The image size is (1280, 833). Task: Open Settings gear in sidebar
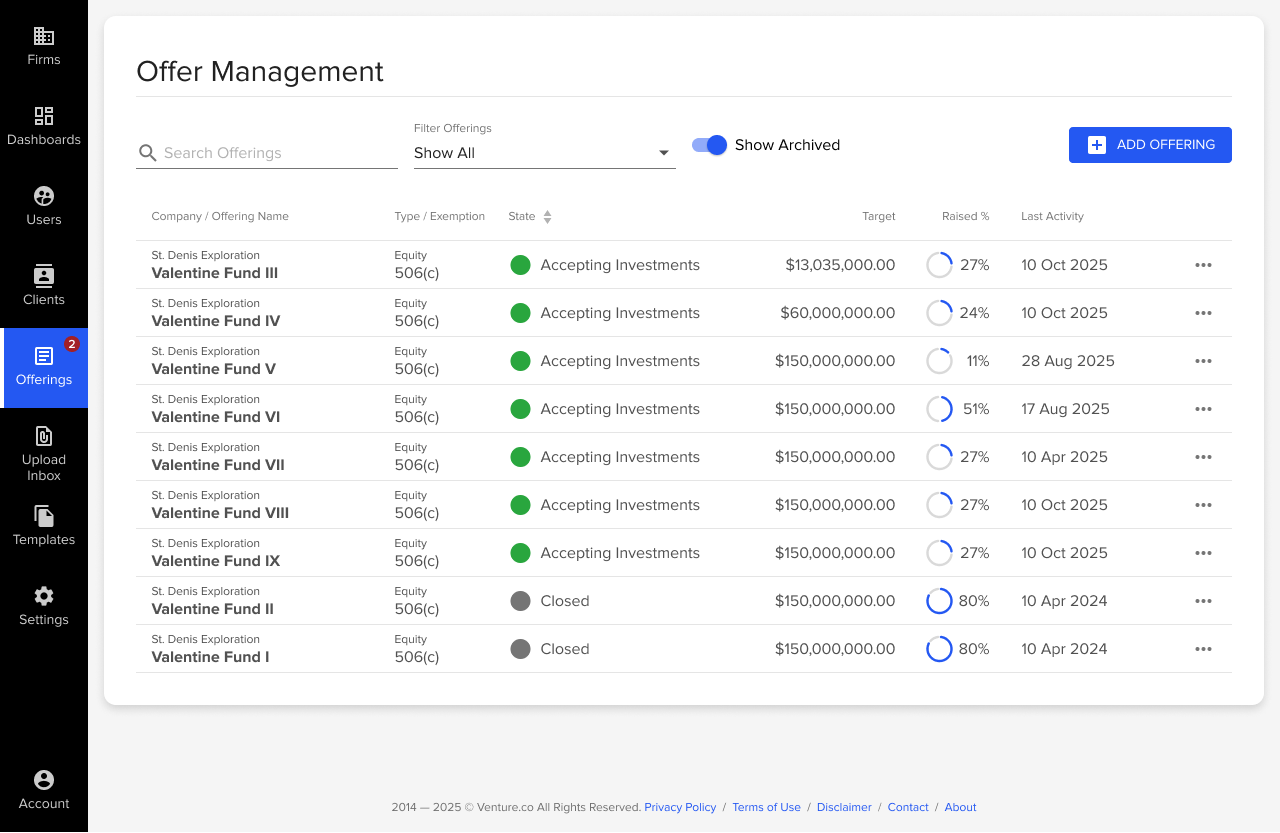(x=44, y=597)
